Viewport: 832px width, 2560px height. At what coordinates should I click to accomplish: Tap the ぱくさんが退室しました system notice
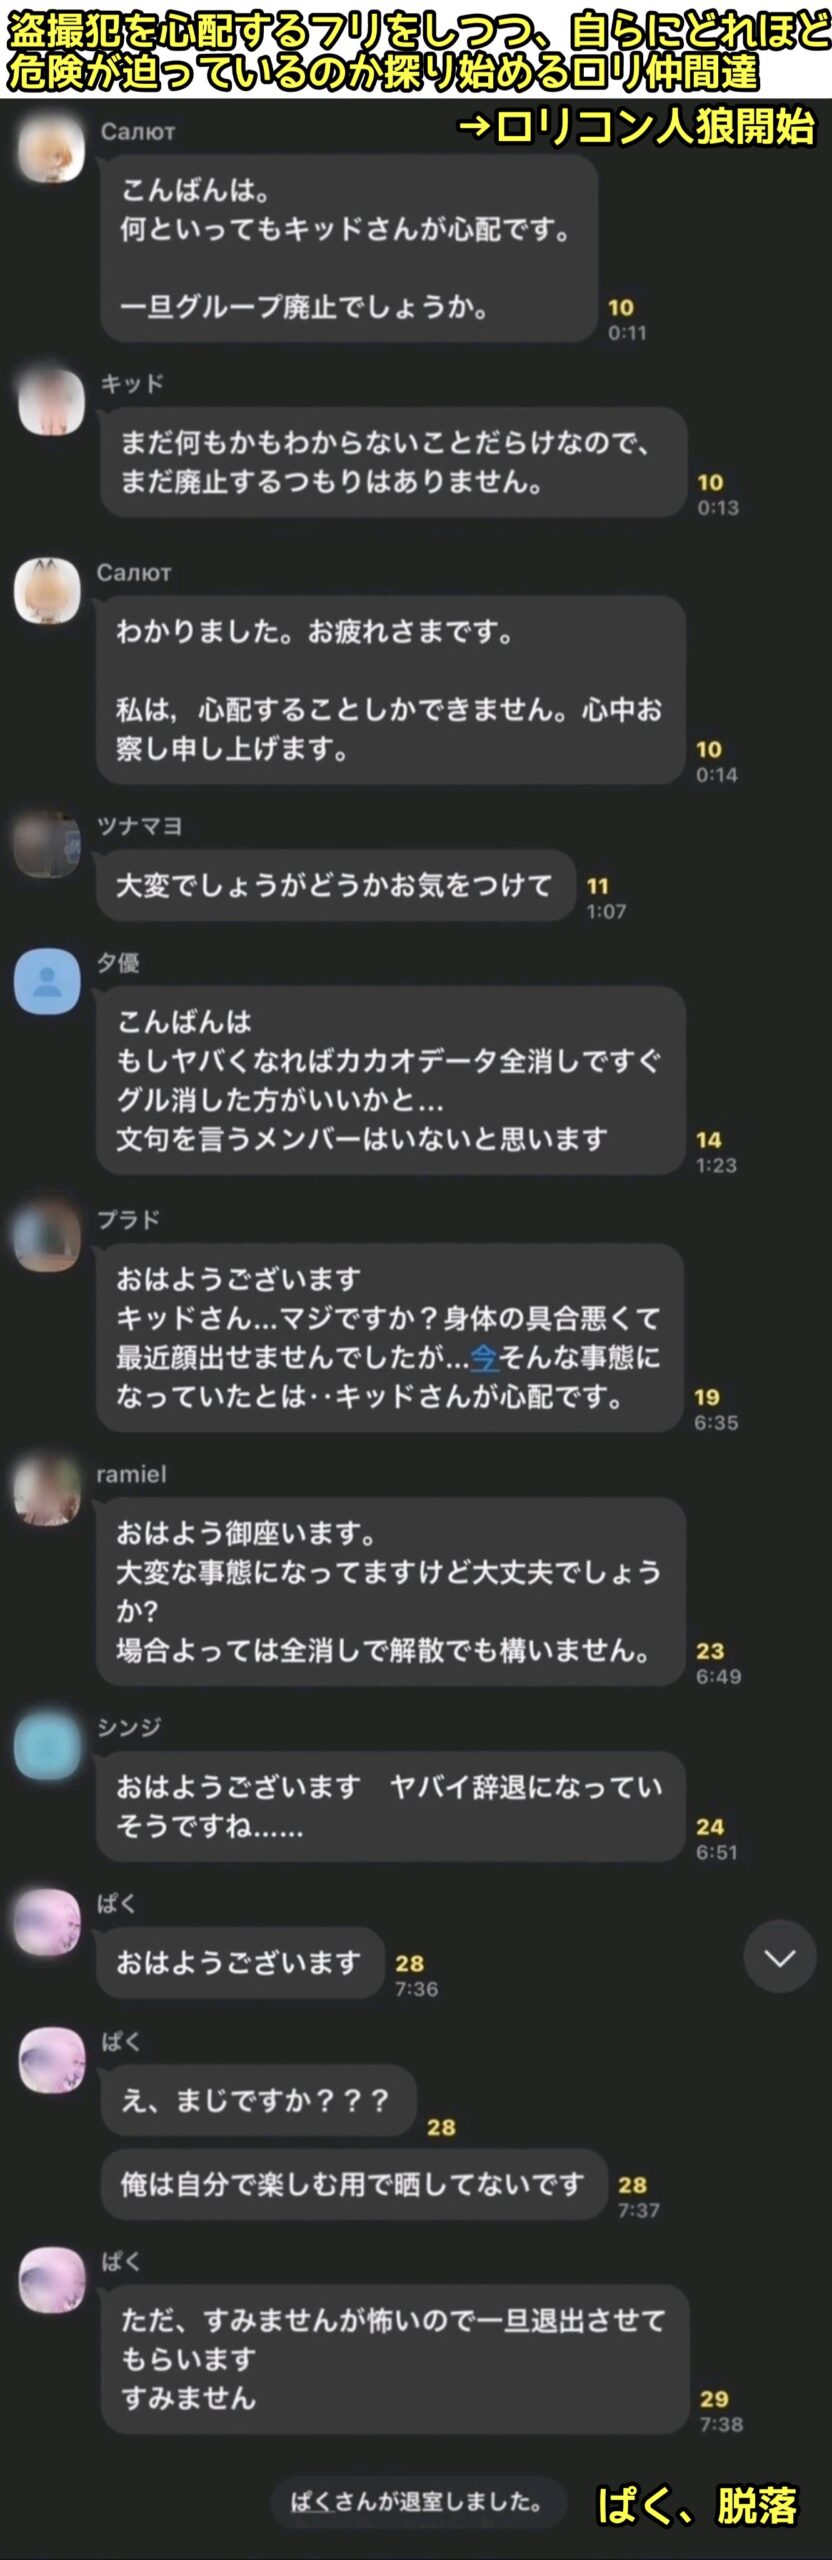point(417,2502)
